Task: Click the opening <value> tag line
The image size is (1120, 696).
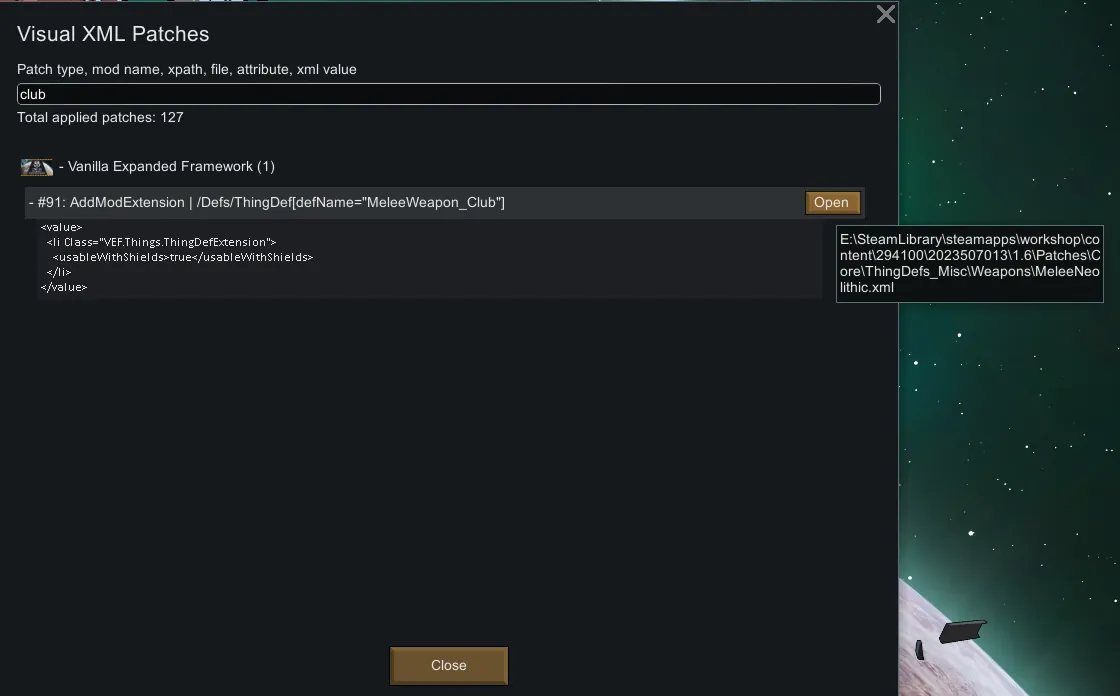Action: 62,228
